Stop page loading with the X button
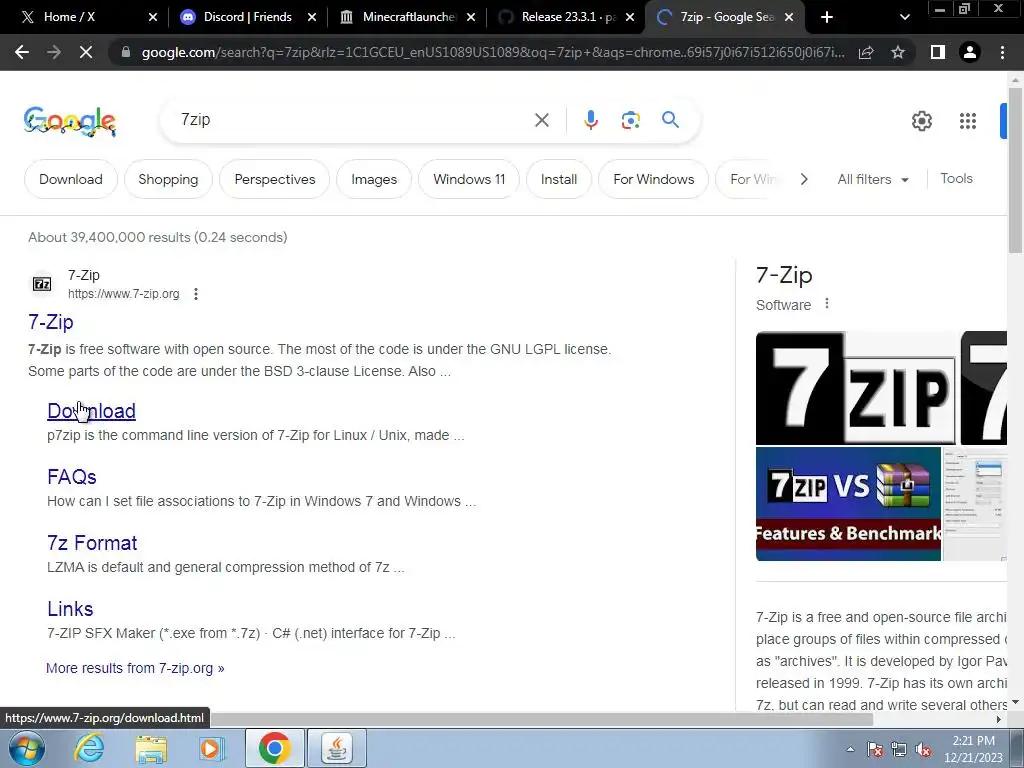The image size is (1024, 768). [86, 52]
